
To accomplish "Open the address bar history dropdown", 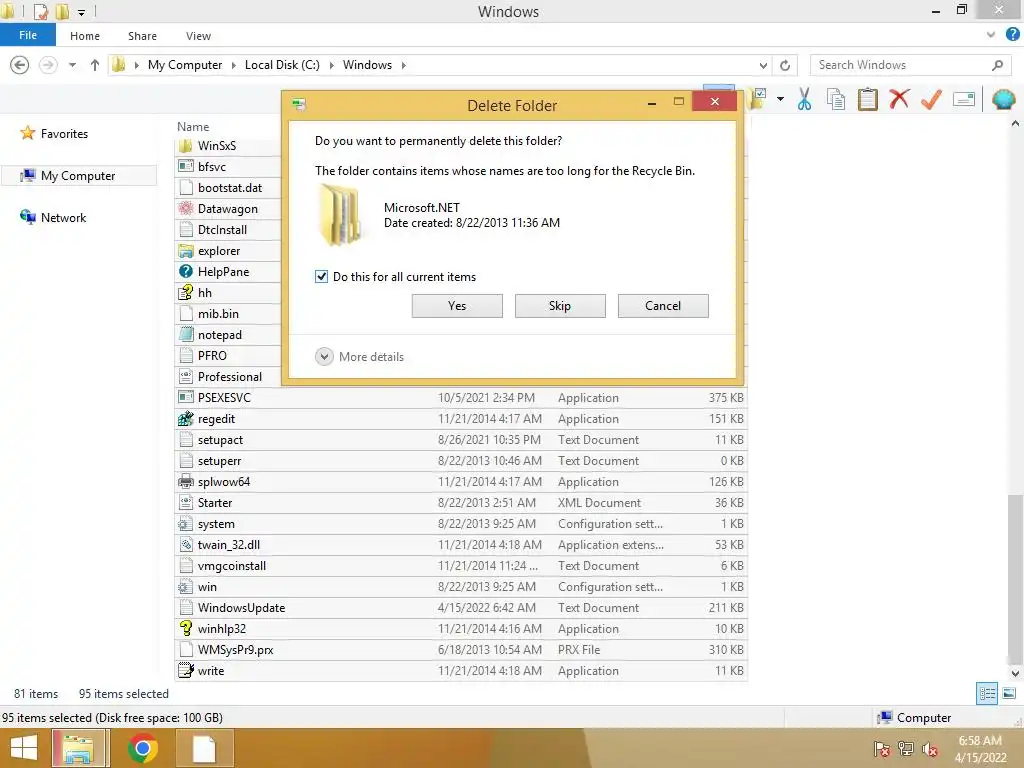I will 763,65.
